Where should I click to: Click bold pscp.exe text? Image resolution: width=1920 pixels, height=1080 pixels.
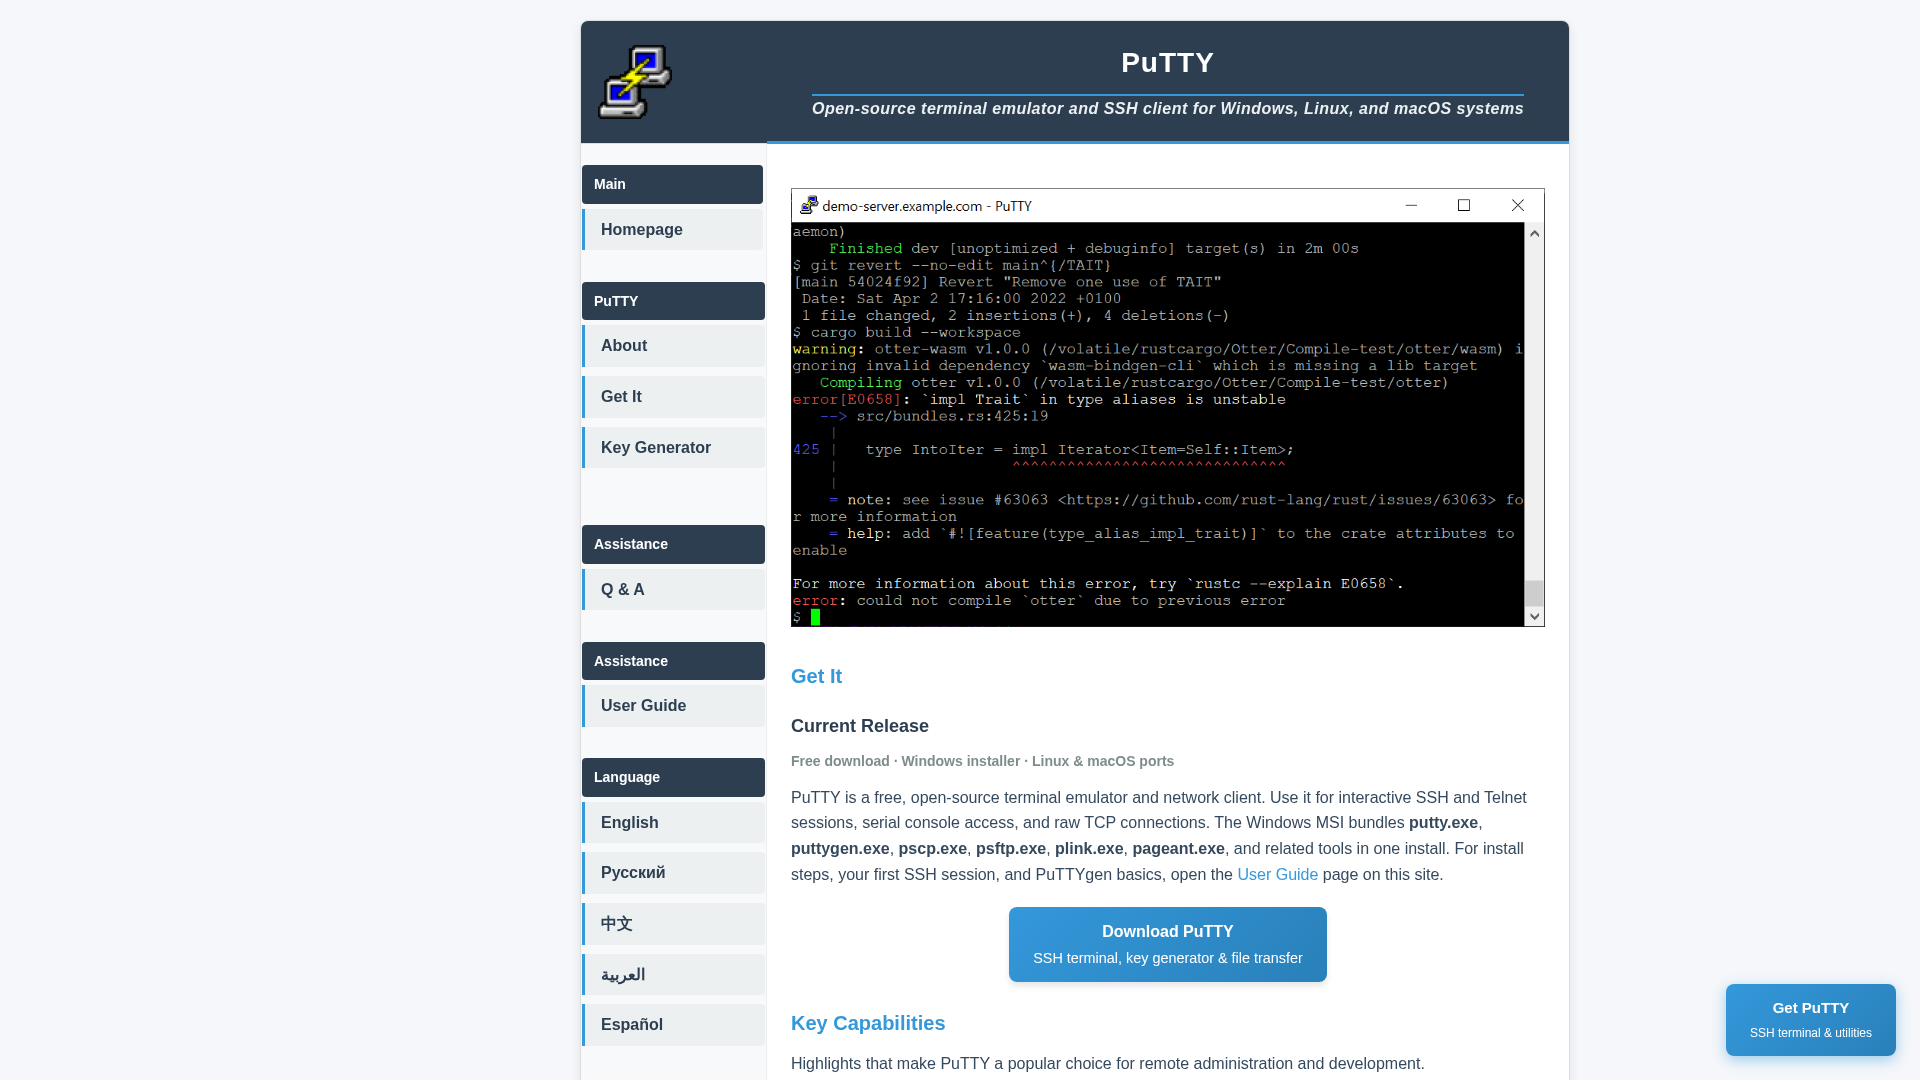pyautogui.click(x=932, y=849)
